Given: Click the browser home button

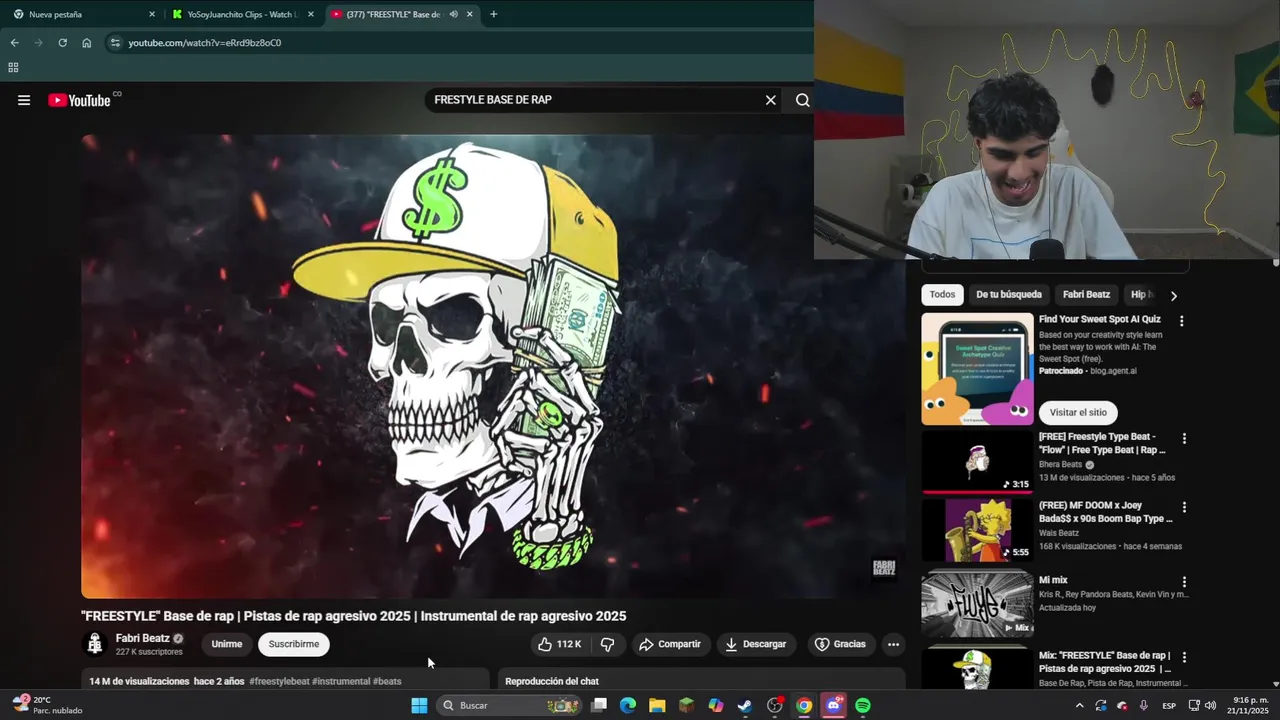Looking at the screenshot, I should pos(87,43).
